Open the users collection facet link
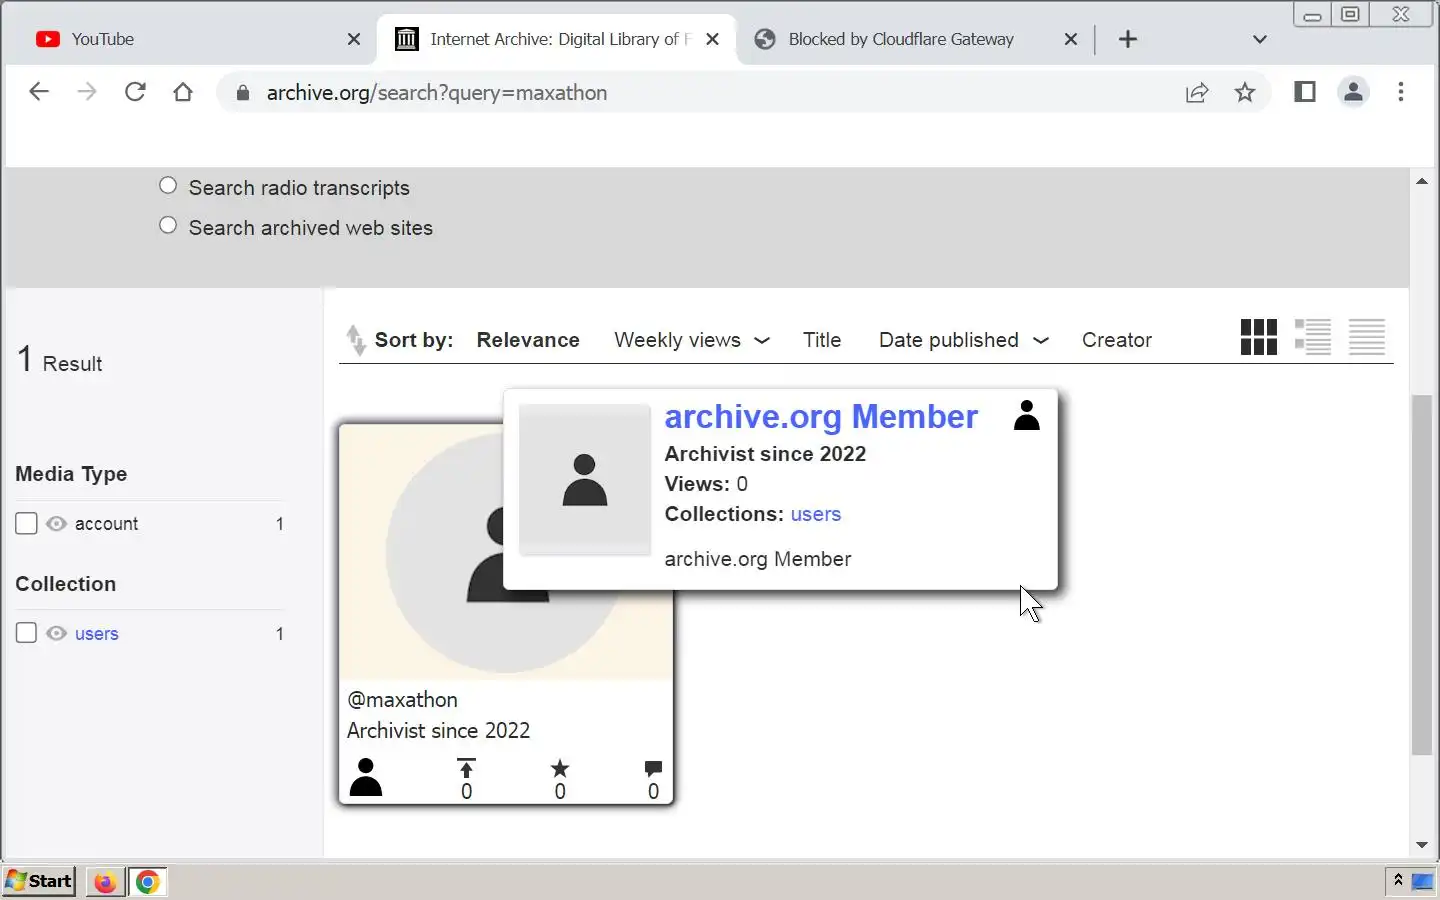 (97, 634)
